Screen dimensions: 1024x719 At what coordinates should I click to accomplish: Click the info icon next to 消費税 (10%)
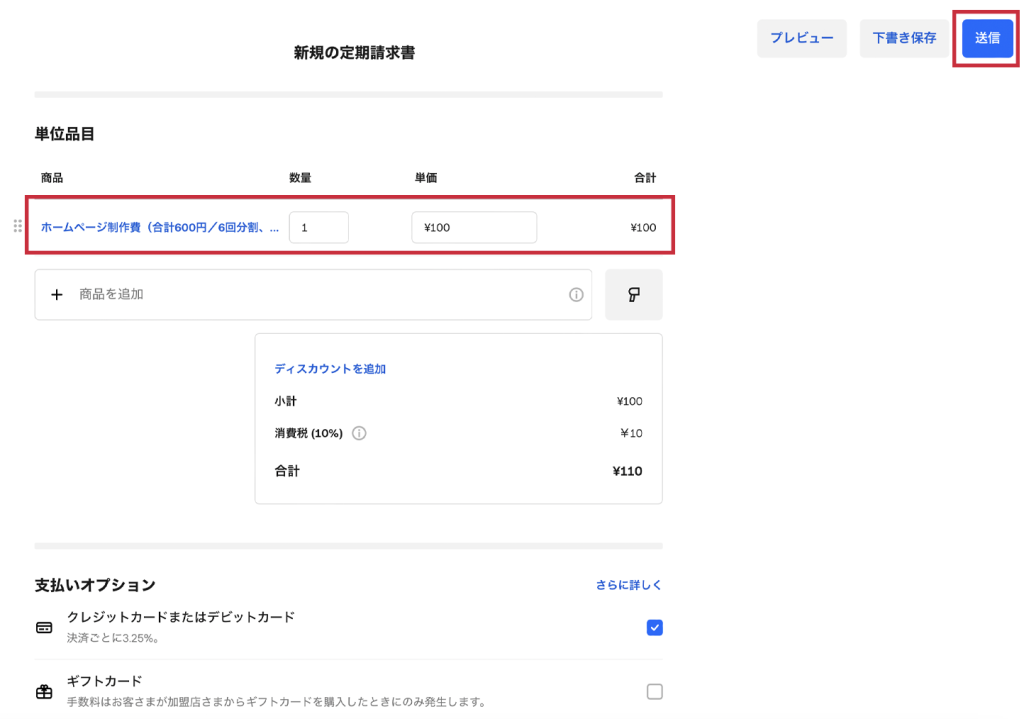(x=359, y=433)
